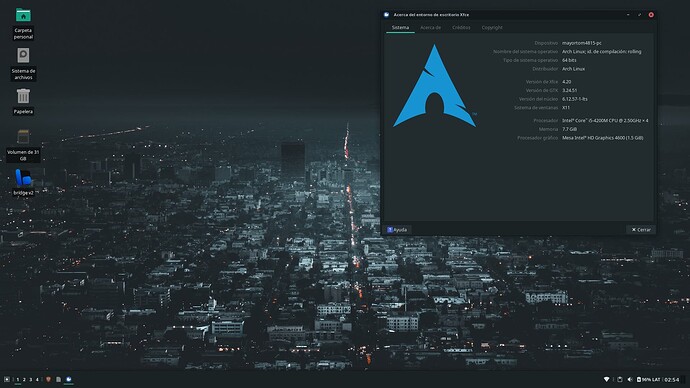Image resolution: width=690 pixels, height=388 pixels.
Task: Click the window menu icon of the Xfce dialog
Action: (386, 15)
